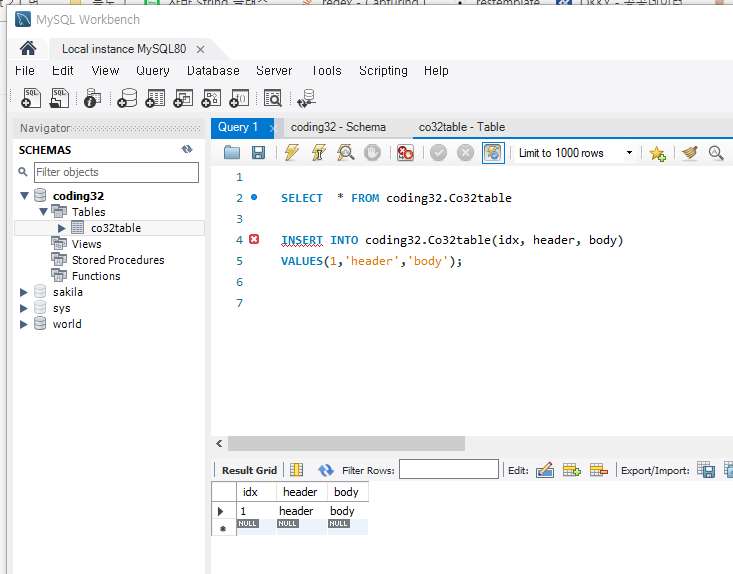Open the Help menu

tap(436, 71)
